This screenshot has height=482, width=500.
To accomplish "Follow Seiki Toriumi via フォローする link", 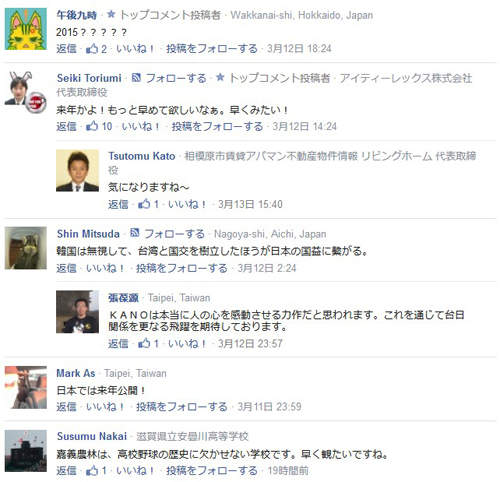I will click(x=176, y=78).
